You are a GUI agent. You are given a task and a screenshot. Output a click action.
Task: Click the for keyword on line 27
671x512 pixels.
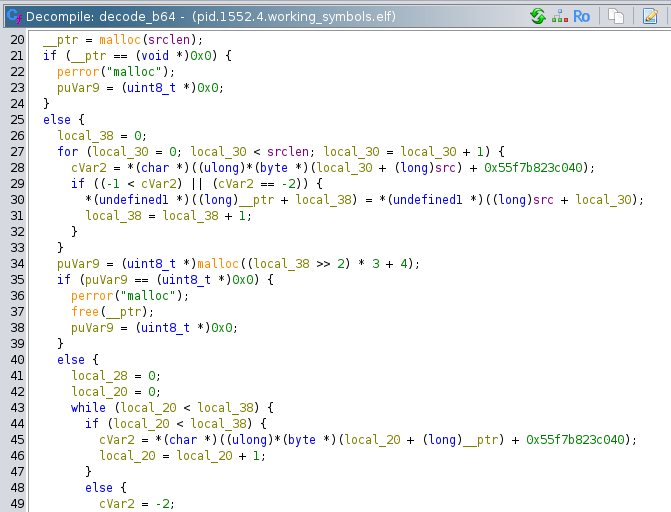[68, 152]
